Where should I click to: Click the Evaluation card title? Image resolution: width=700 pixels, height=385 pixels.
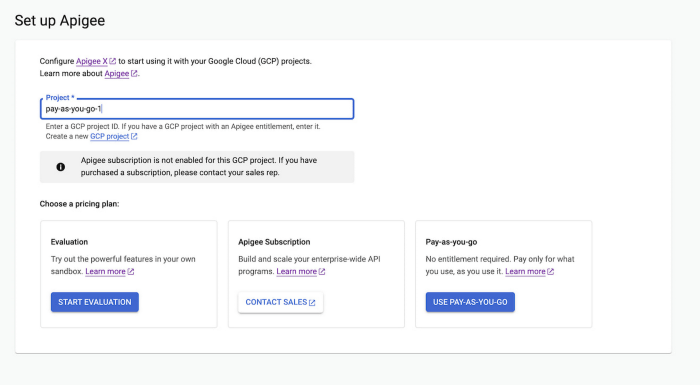click(69, 242)
